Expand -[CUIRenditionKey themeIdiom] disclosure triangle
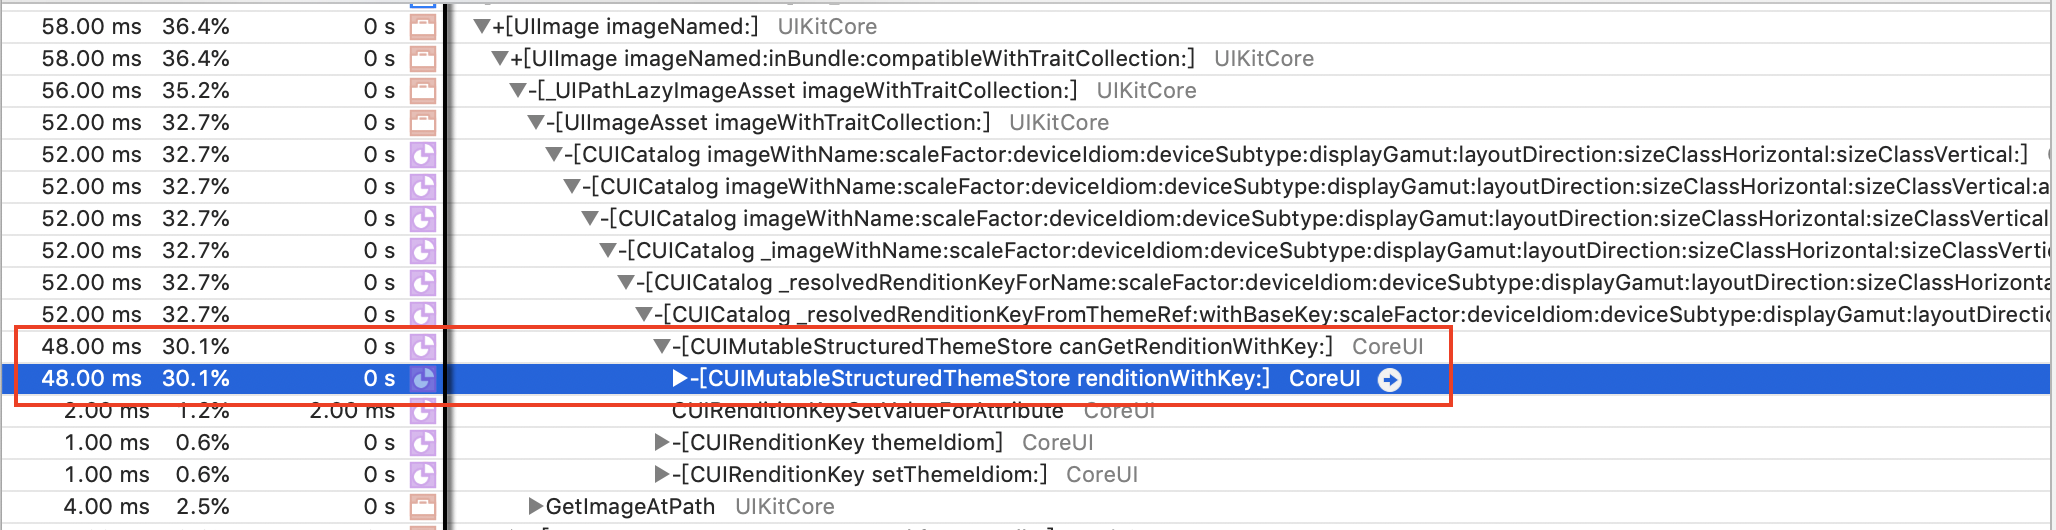Screen dimensions: 2056x530 [662, 442]
